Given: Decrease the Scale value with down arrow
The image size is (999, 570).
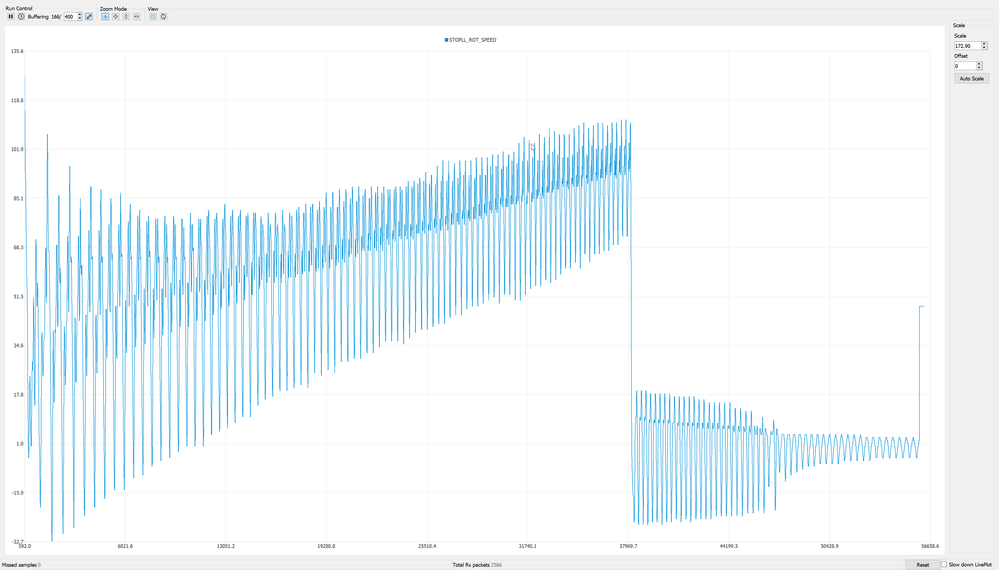Looking at the screenshot, I should pyautogui.click(x=984, y=48).
